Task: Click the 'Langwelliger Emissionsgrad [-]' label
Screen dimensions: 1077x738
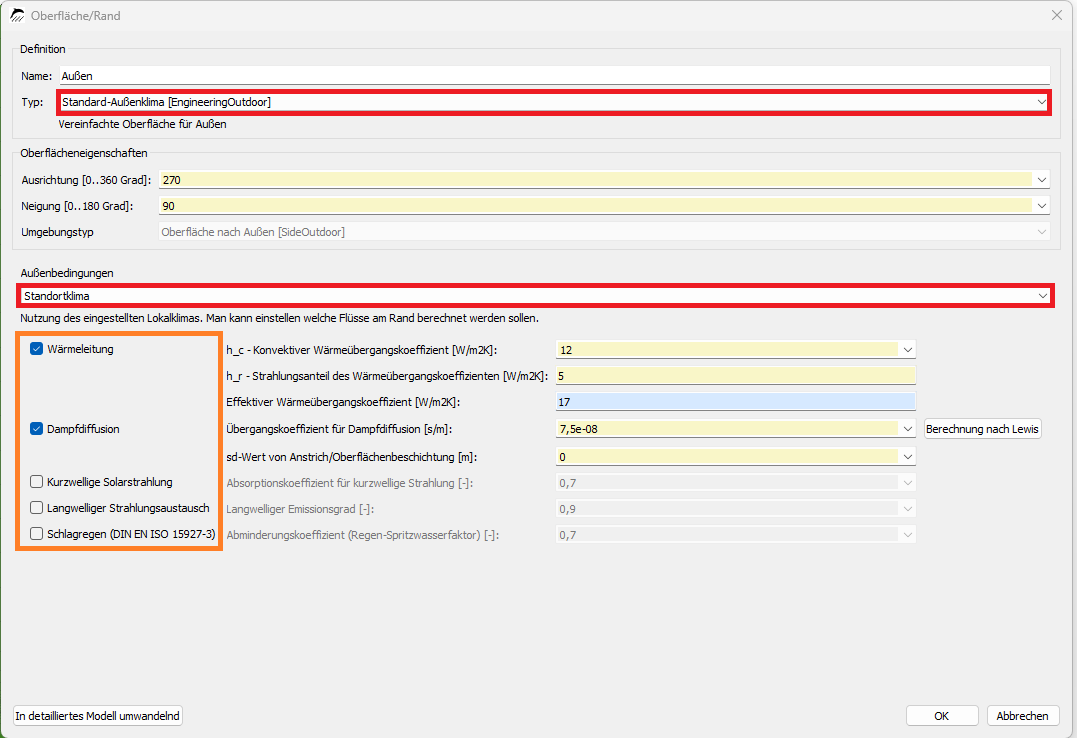Action: (x=300, y=509)
